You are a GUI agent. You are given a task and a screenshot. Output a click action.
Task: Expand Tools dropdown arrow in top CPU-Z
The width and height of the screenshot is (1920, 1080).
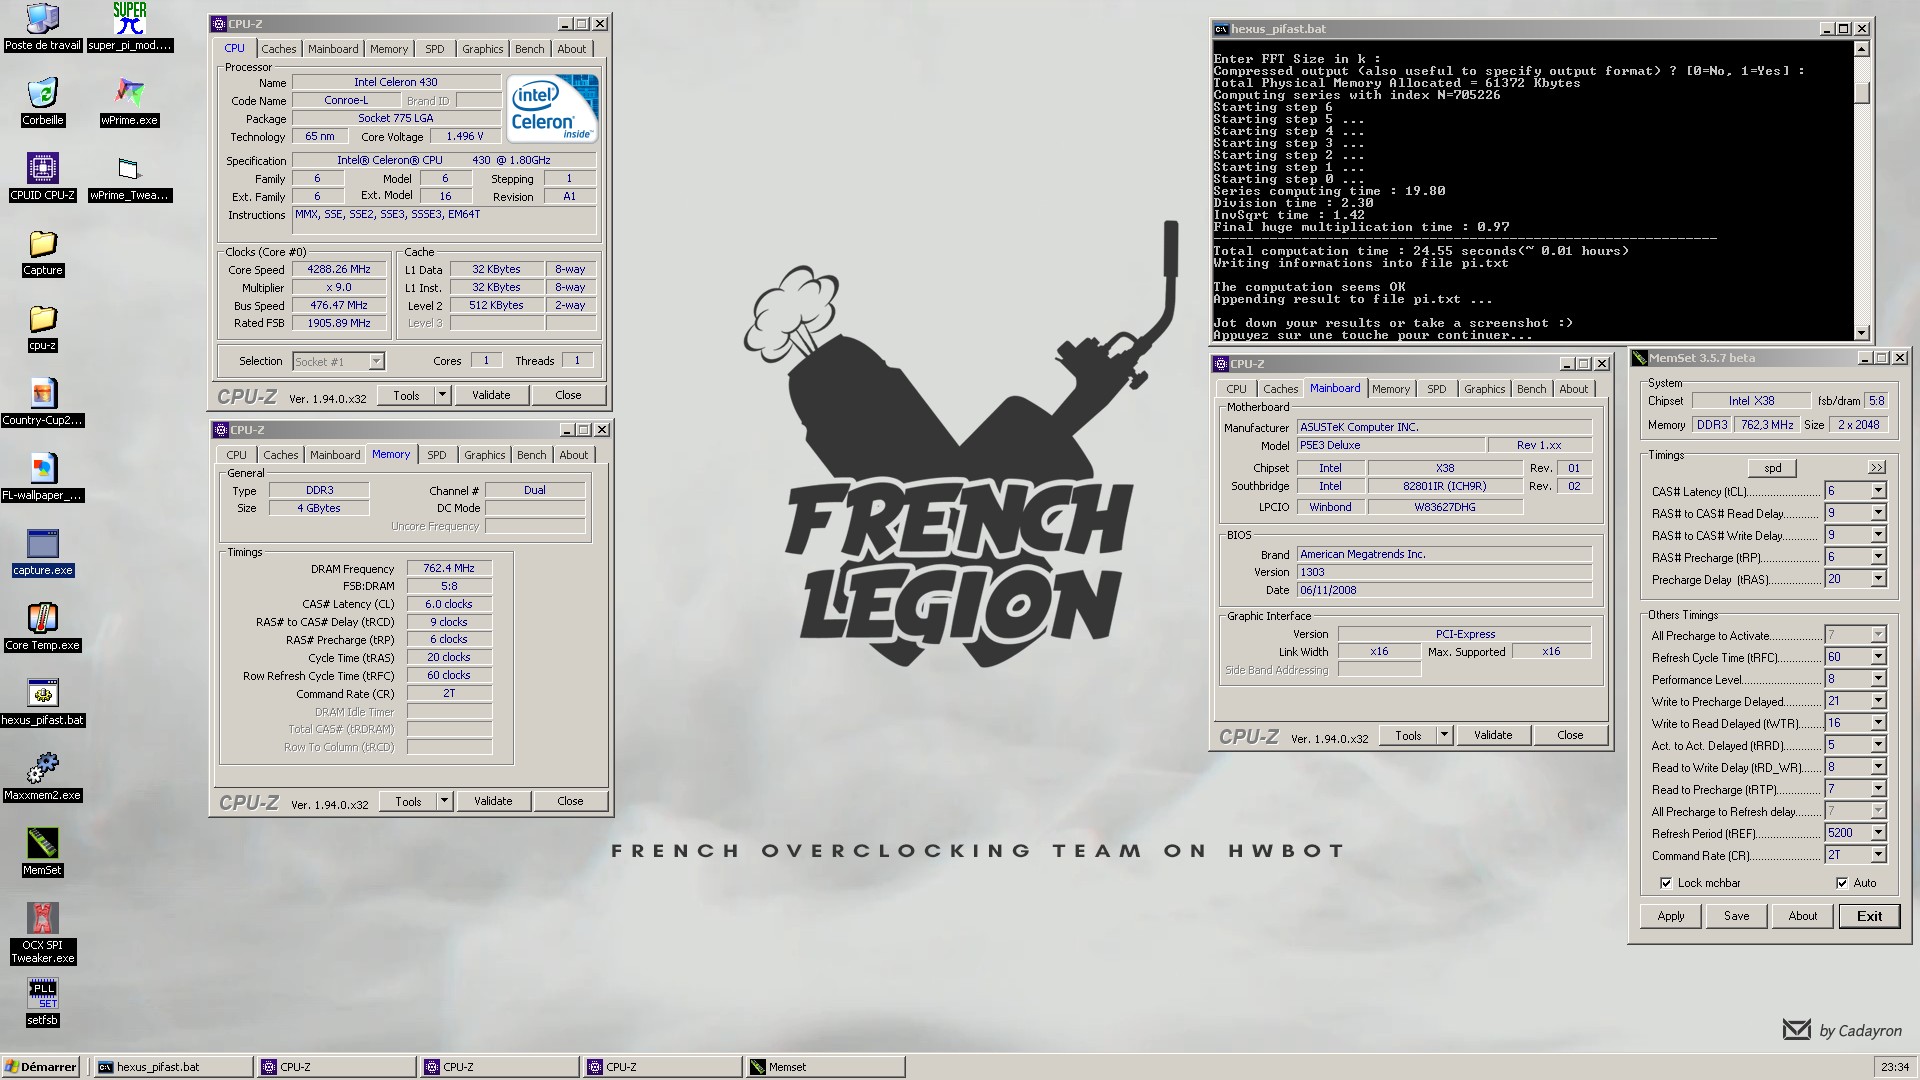[x=442, y=395]
